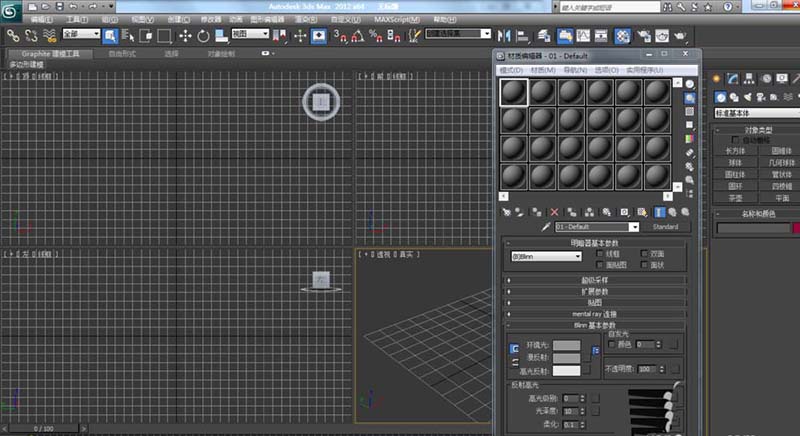This screenshot has height=436, width=800.
Task: Click the Select and Link chain icon
Action: (13, 36)
